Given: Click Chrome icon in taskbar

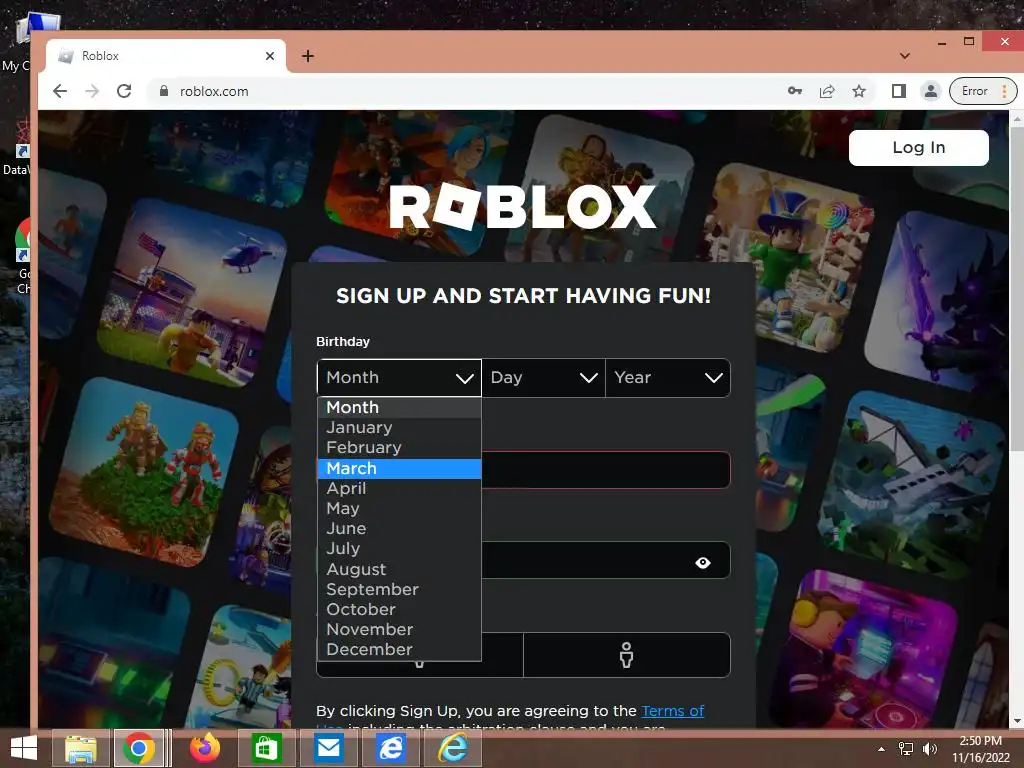Looking at the screenshot, I should click(x=138, y=748).
